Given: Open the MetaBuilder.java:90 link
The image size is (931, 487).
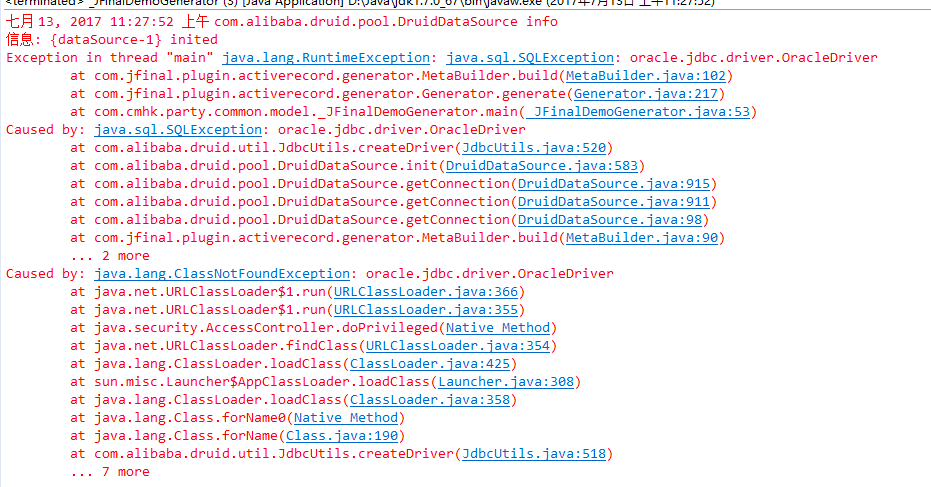Looking at the screenshot, I should (x=642, y=238).
